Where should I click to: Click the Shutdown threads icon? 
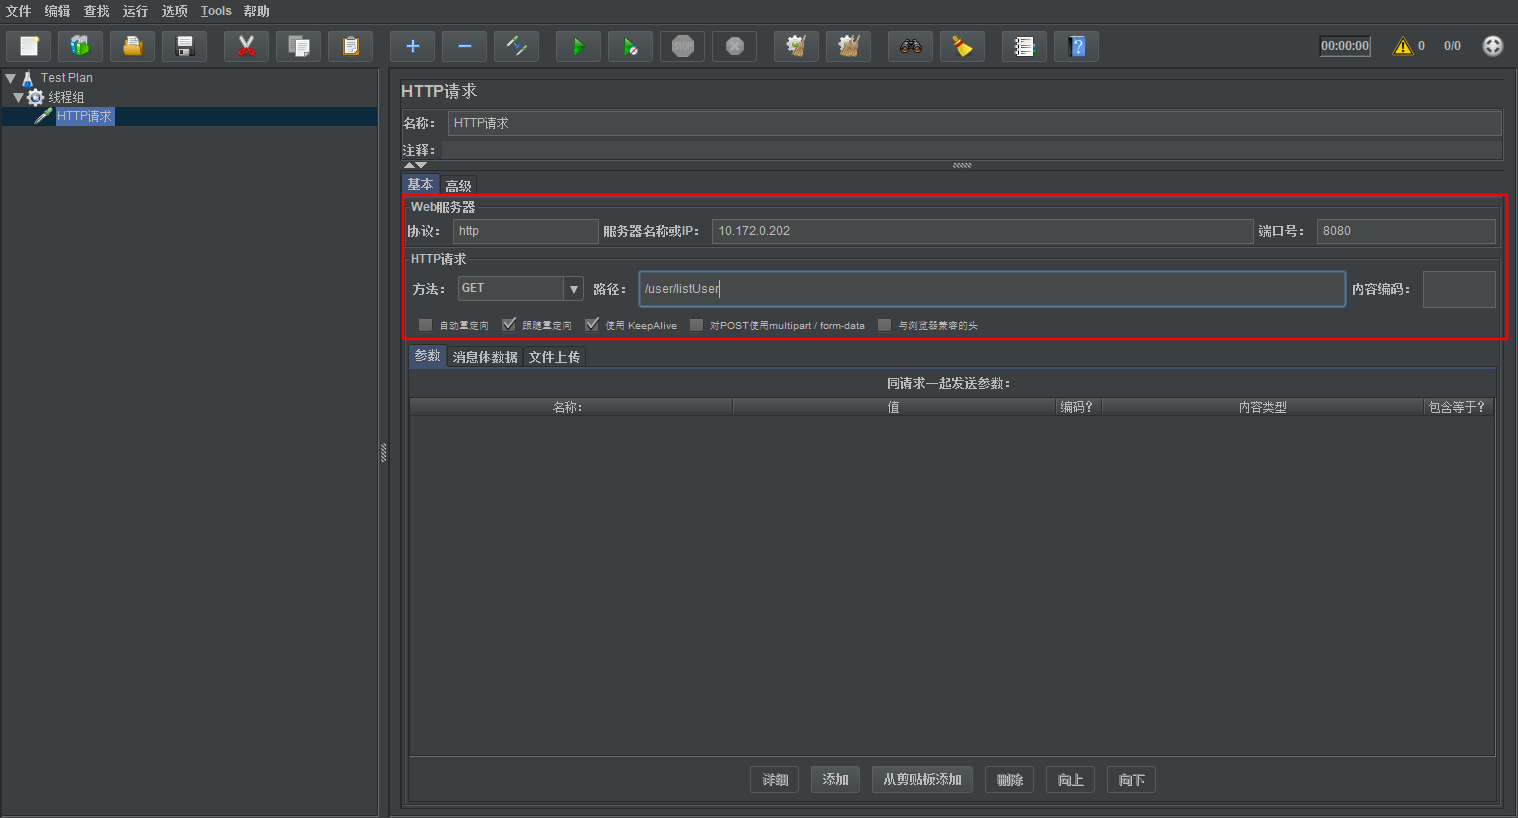734,46
